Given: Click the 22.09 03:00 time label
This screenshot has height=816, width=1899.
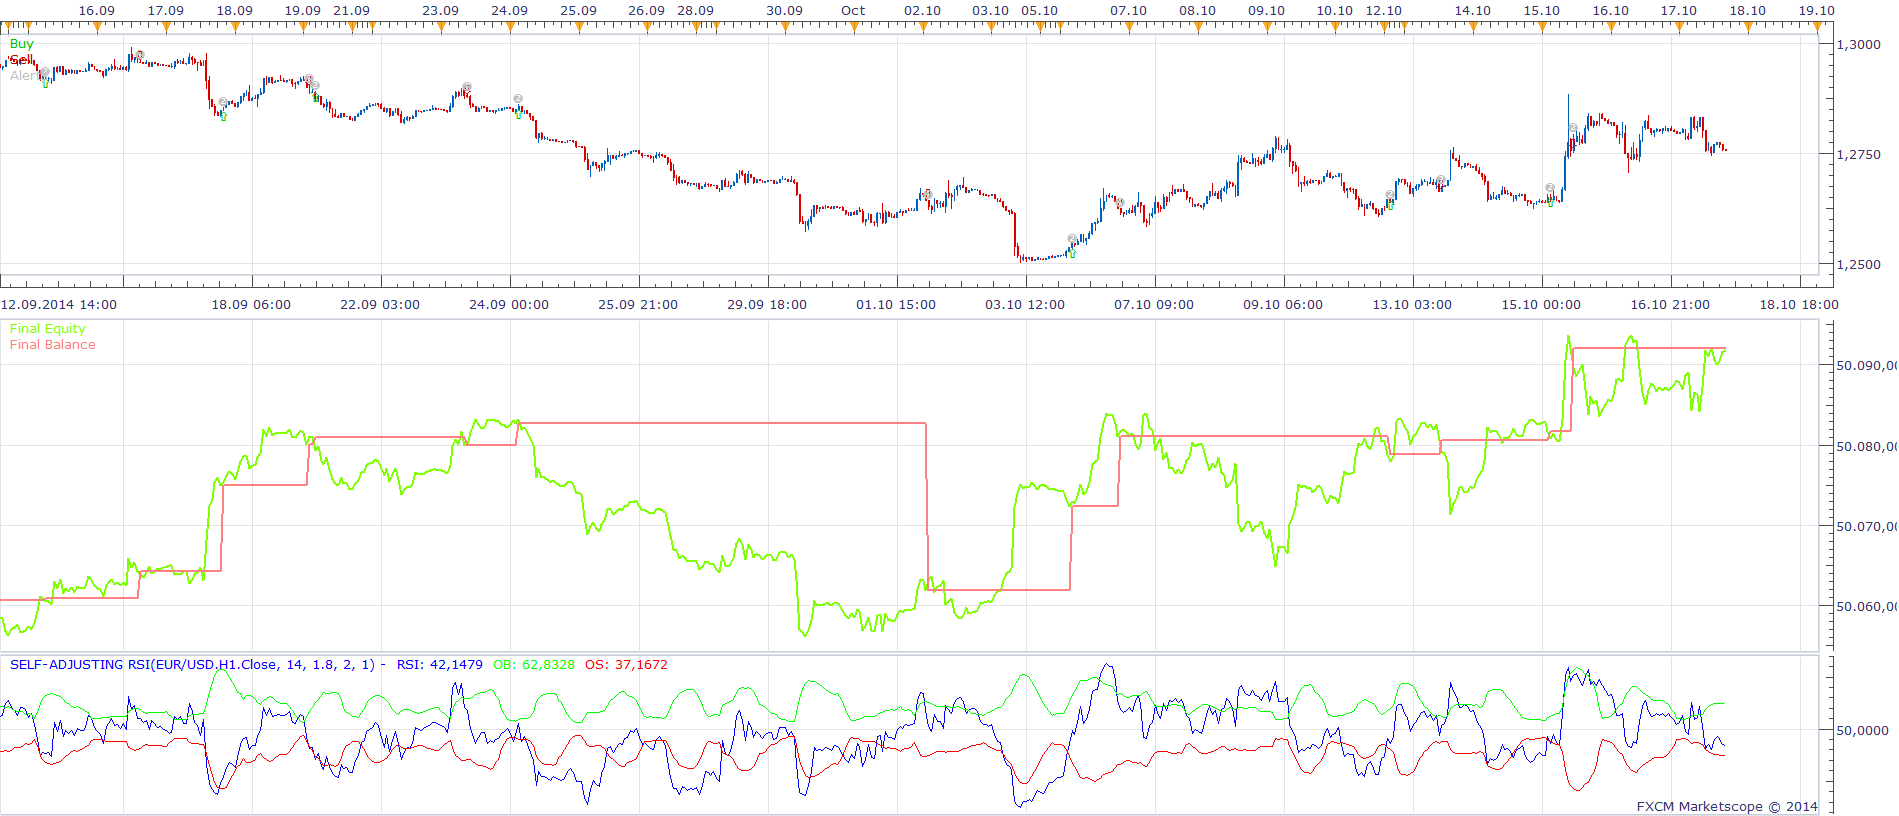Looking at the screenshot, I should click(x=380, y=304).
